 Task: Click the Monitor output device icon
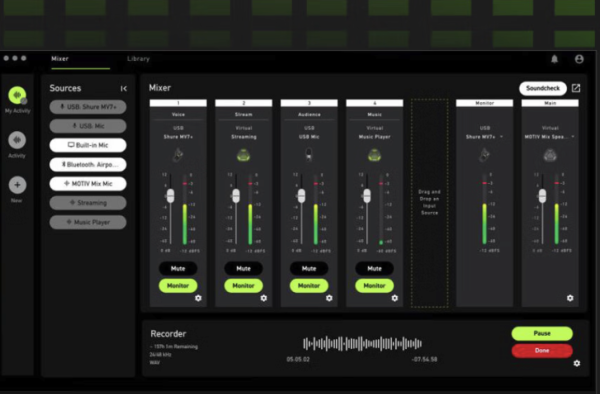coord(484,155)
